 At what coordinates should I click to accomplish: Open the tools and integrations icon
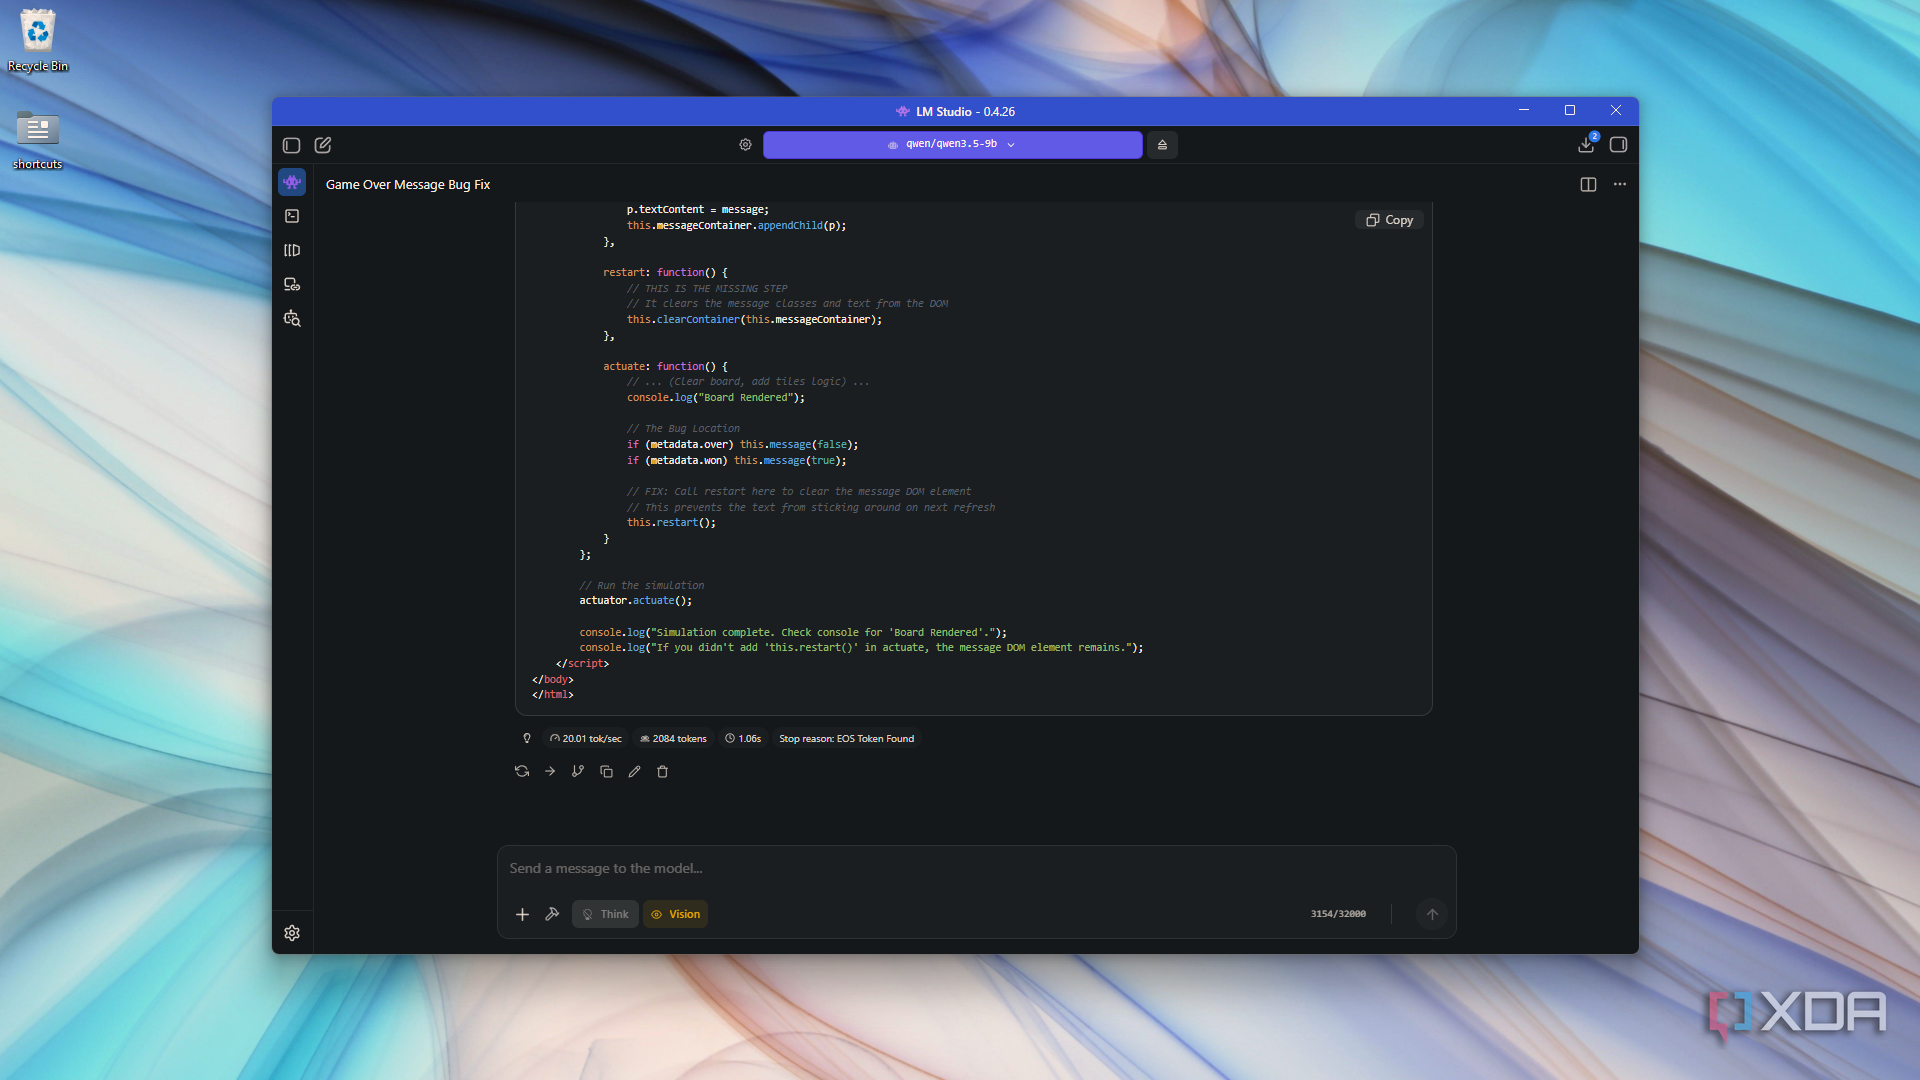552,914
